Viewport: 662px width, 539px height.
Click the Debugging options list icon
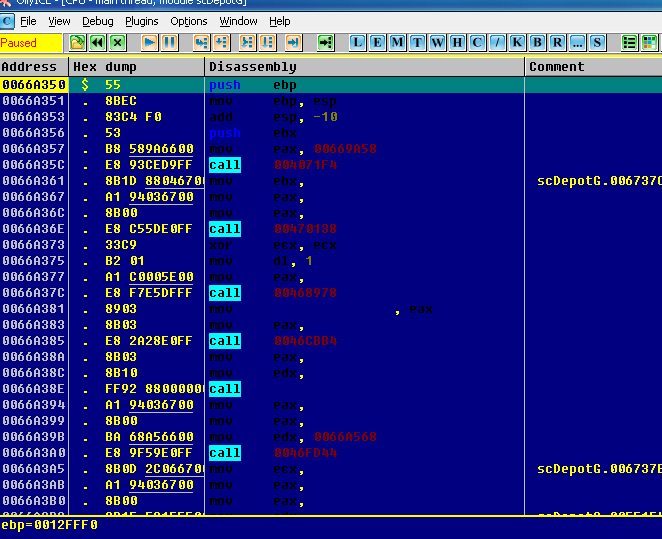pos(629,43)
